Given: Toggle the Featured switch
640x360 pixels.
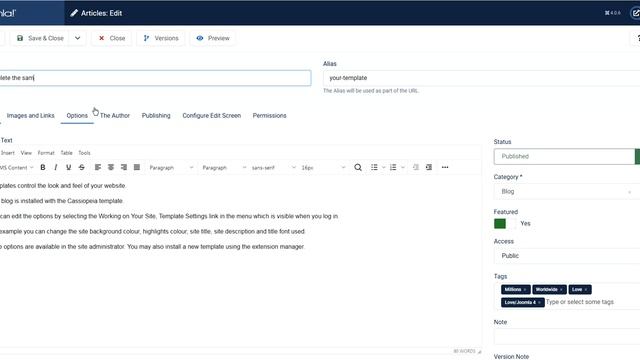Looking at the screenshot, I should (x=504, y=224).
